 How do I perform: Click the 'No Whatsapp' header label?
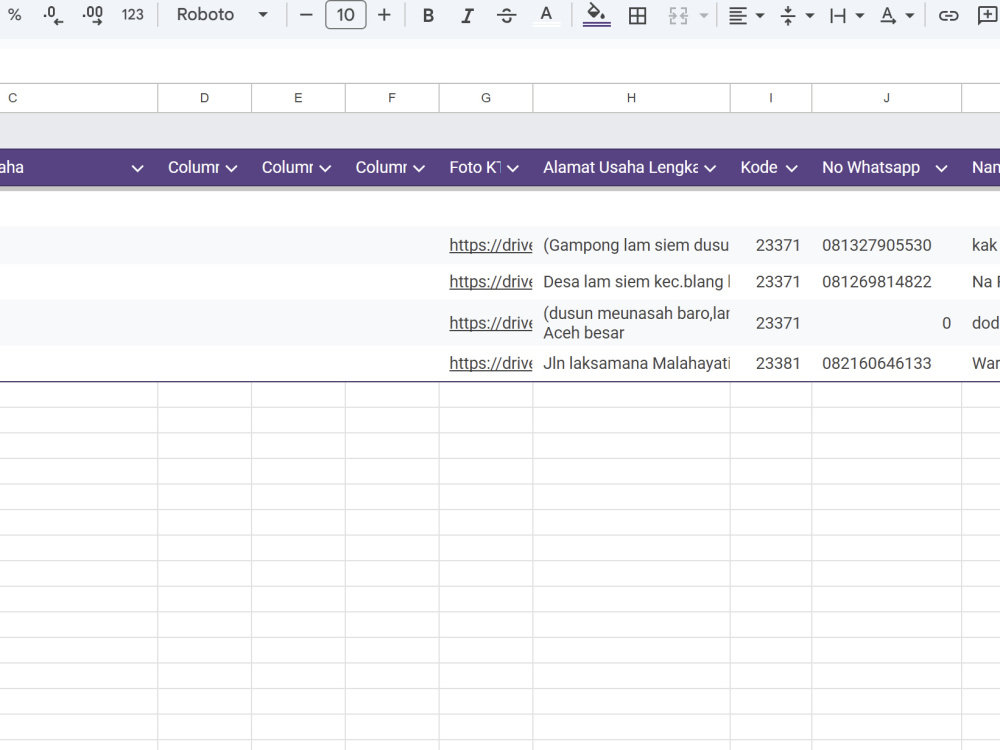871,168
